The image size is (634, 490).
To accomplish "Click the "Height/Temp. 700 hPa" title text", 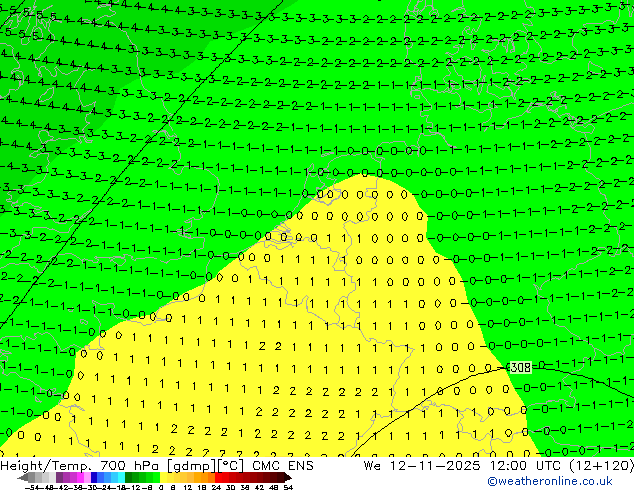I will point(79,466).
